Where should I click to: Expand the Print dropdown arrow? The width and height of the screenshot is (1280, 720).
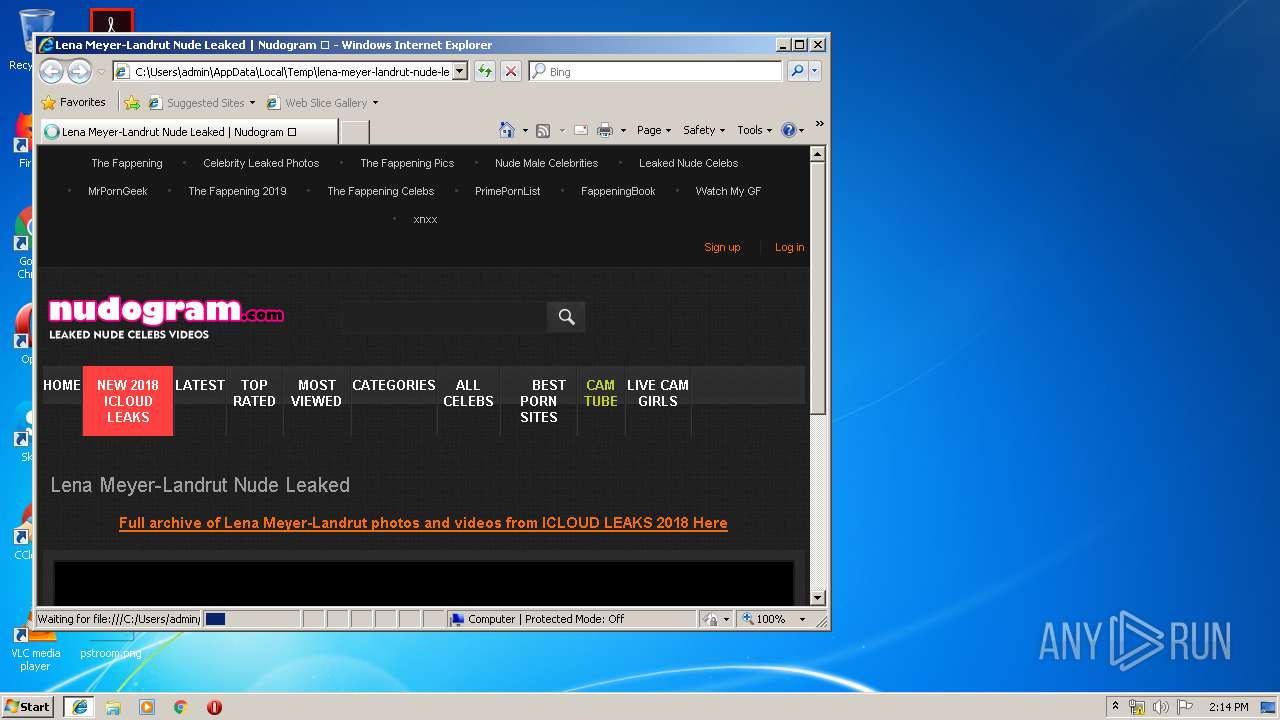click(623, 131)
